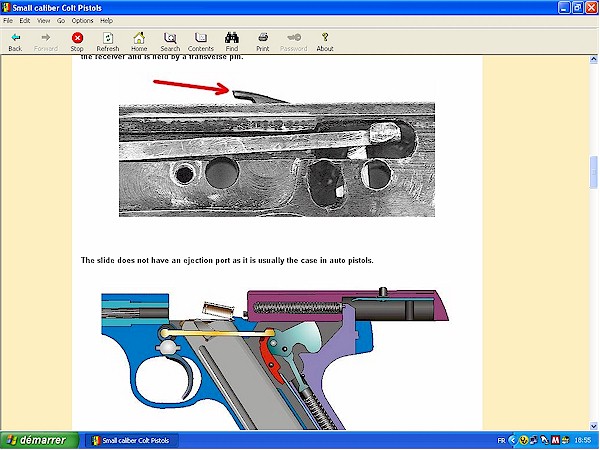Click the title bar application icon
The width and height of the screenshot is (600, 450).
click(x=6, y=8)
